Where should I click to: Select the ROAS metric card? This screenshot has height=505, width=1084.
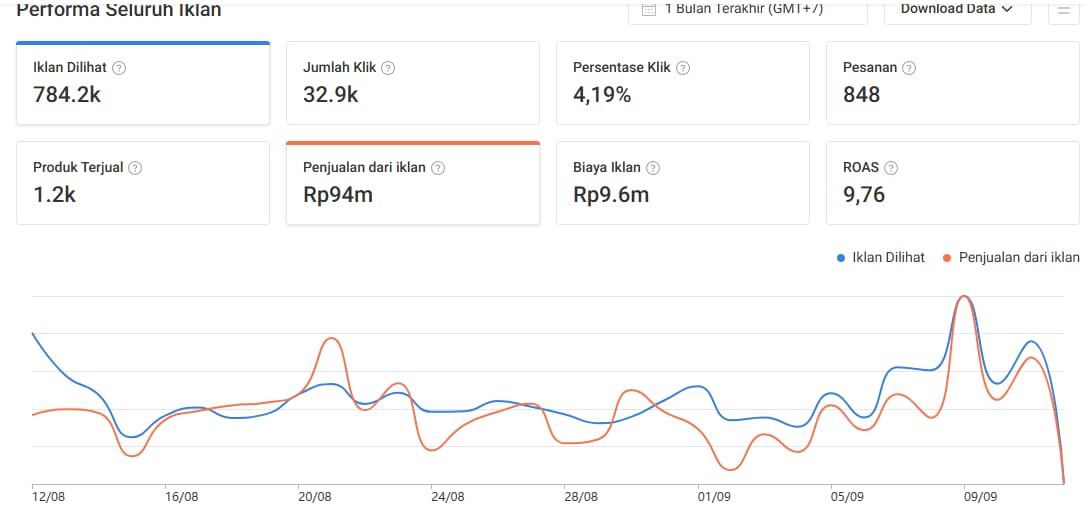[952, 183]
